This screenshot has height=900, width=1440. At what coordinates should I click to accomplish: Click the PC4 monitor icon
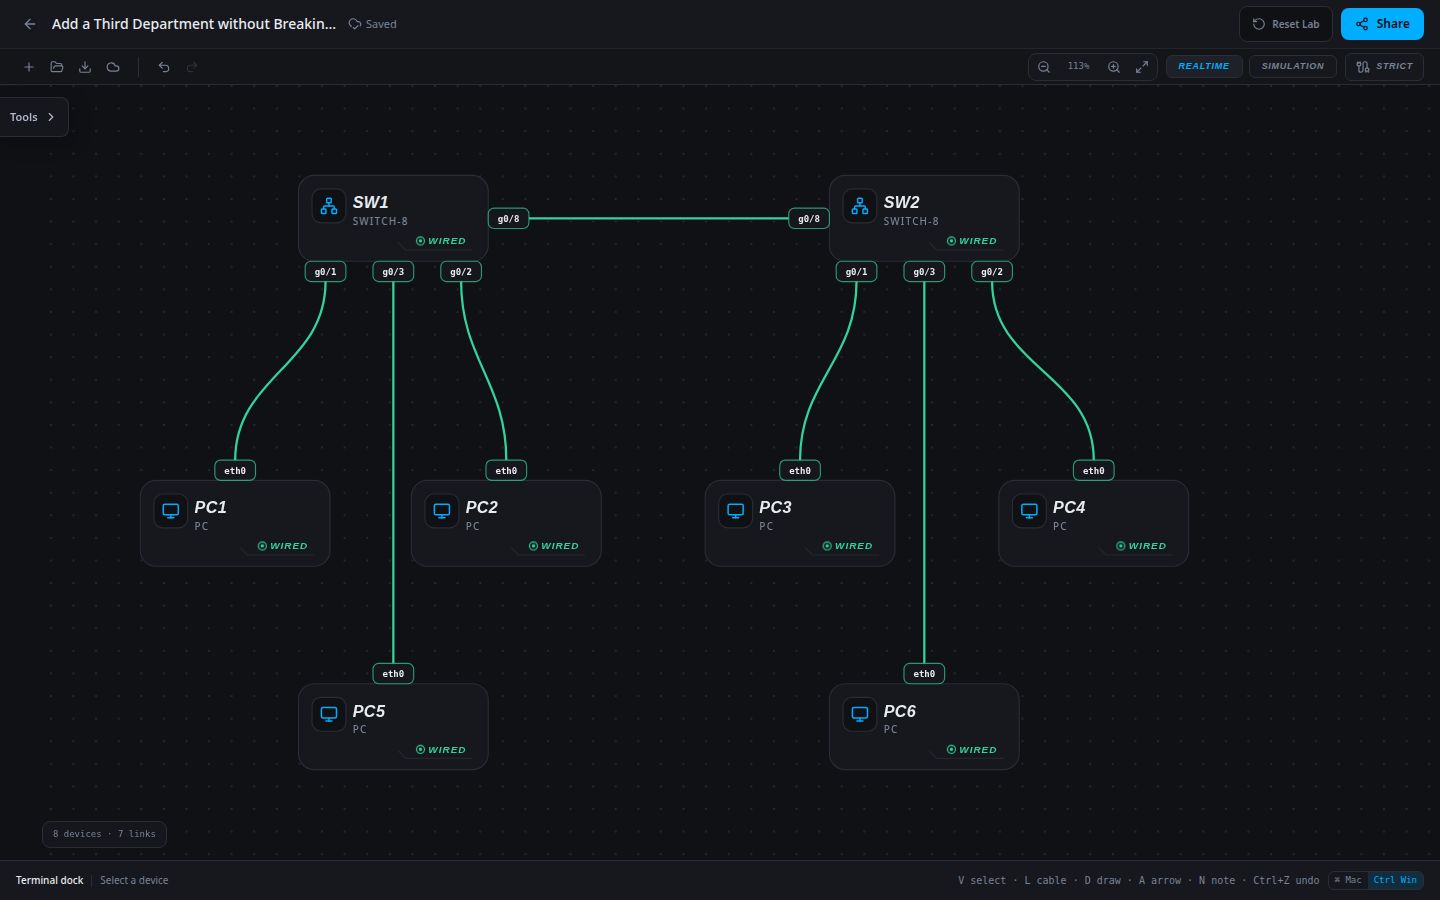pyautogui.click(x=1029, y=511)
